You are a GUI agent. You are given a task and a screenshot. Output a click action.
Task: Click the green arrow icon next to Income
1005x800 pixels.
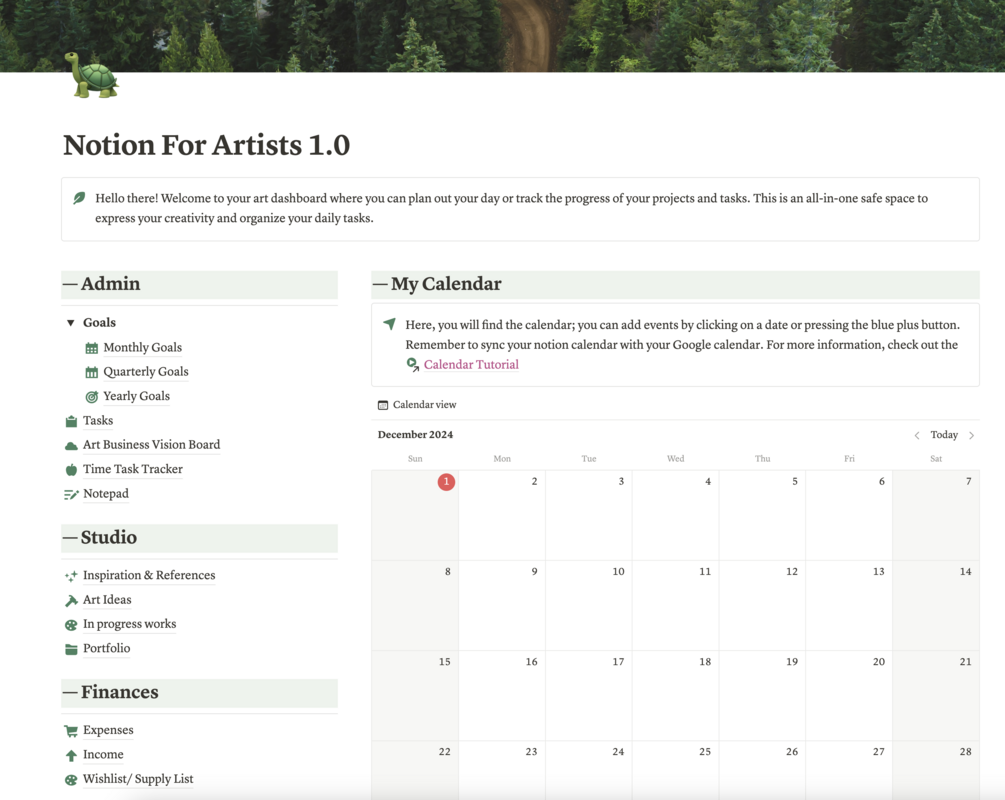[x=72, y=754]
